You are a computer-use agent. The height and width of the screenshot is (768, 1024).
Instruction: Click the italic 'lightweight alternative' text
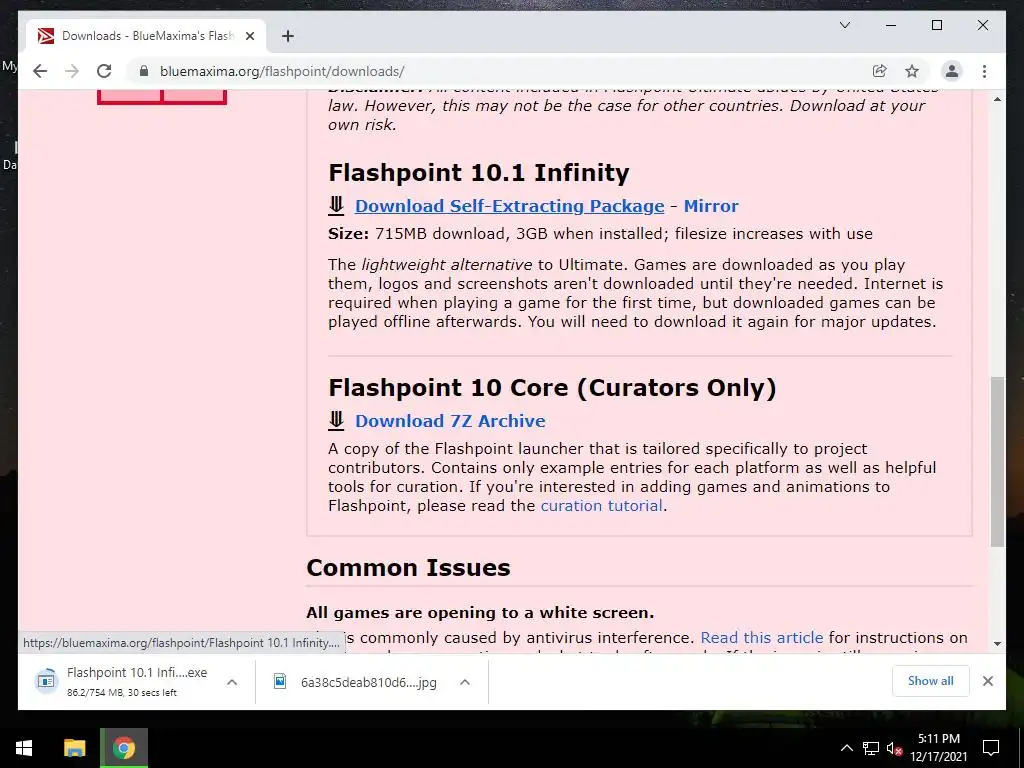pyautogui.click(x=447, y=264)
